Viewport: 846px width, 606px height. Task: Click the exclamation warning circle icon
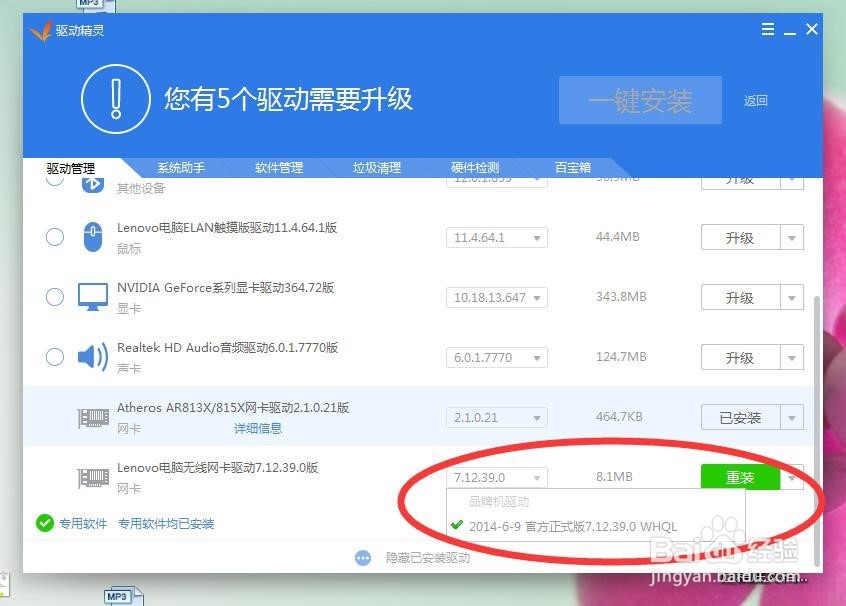[115, 99]
